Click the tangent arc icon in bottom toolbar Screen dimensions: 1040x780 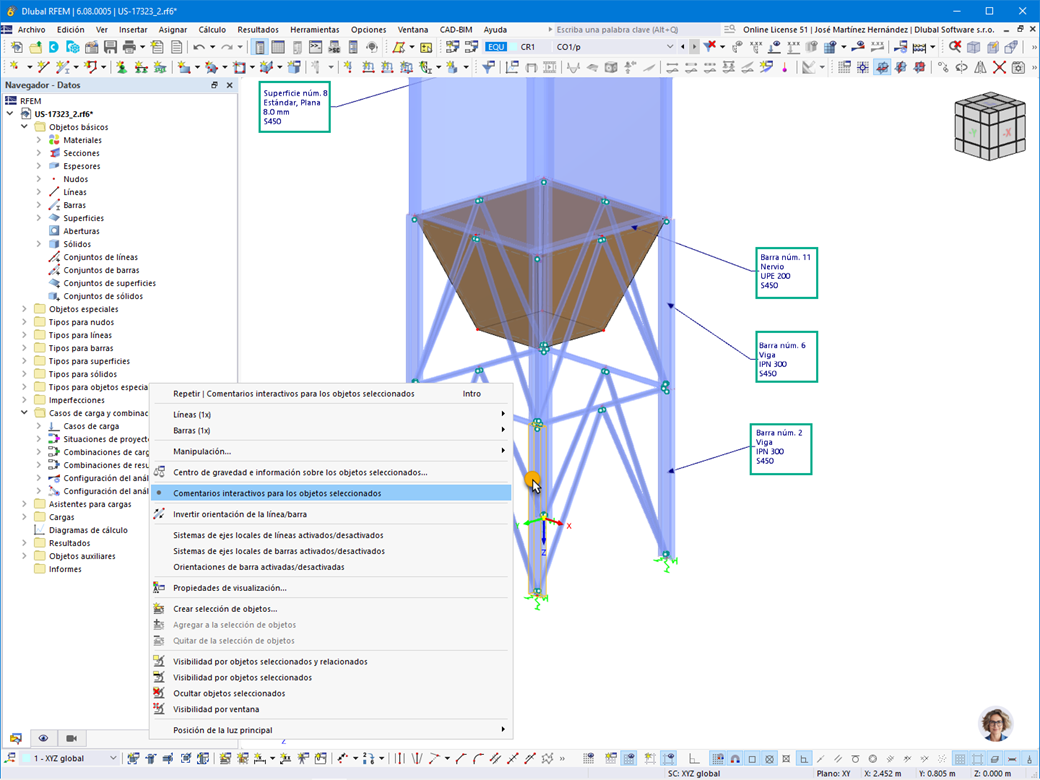click(478, 758)
